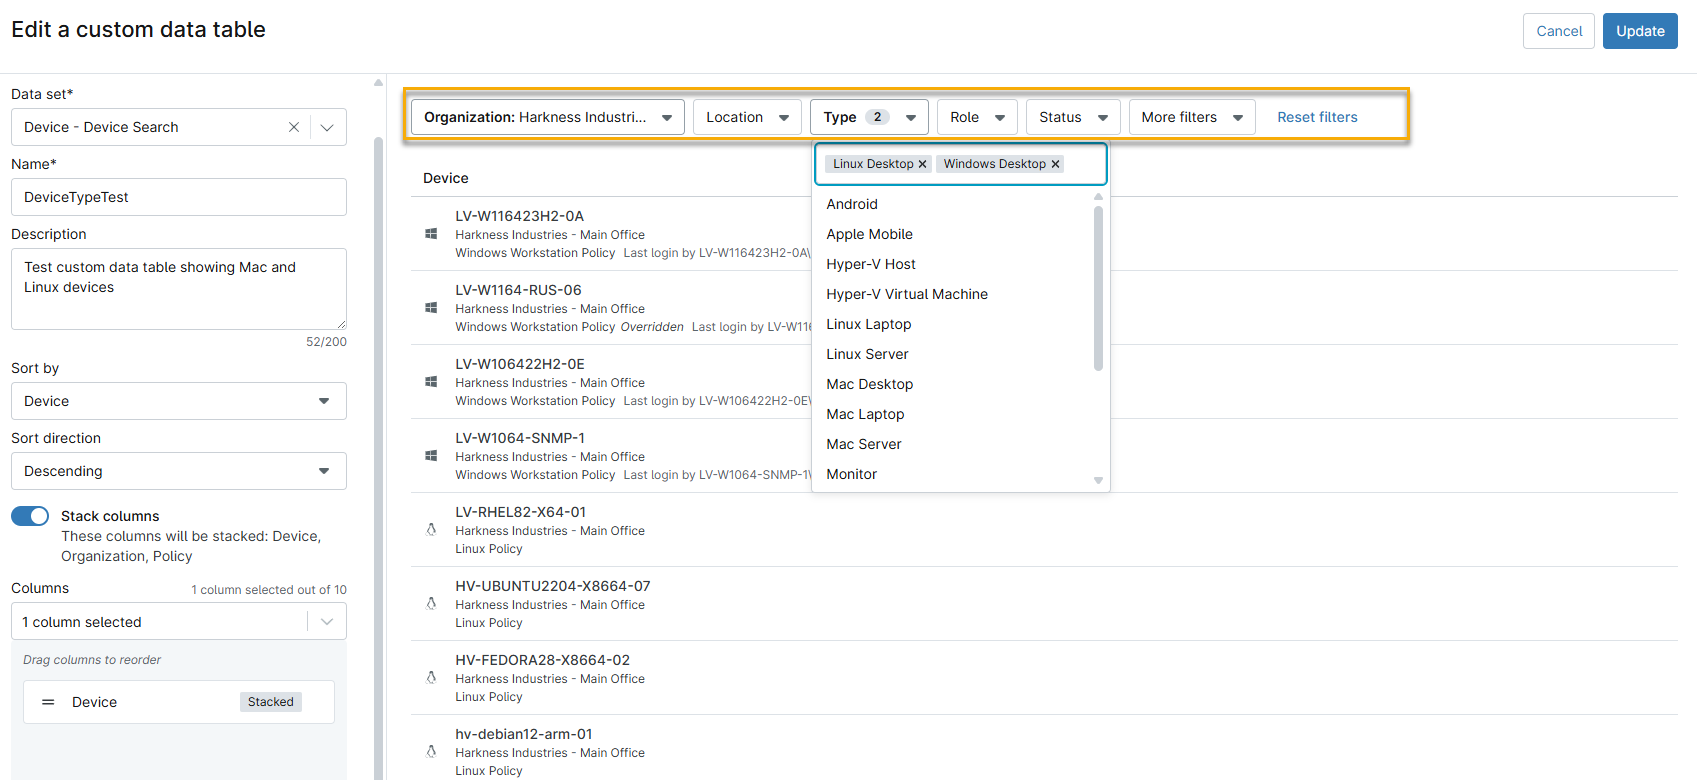Screen dimensions: 1697x780
Task: Click Windows icon beside LV-W116423H2-0A
Action: coord(431,234)
